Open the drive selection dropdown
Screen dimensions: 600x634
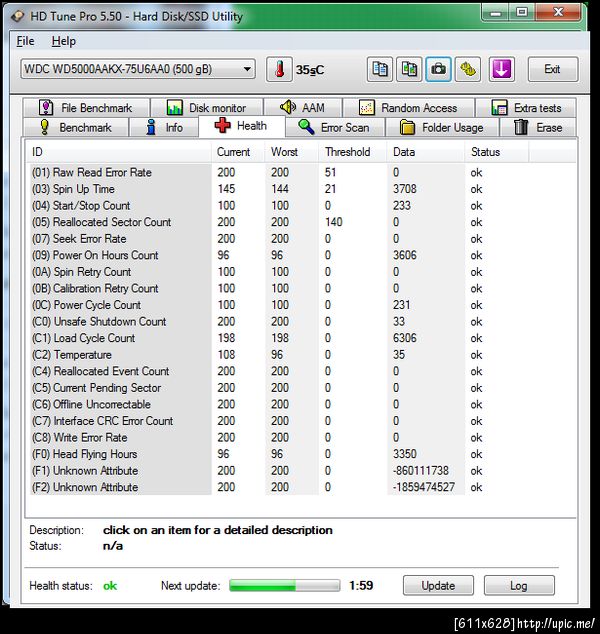tap(138, 69)
